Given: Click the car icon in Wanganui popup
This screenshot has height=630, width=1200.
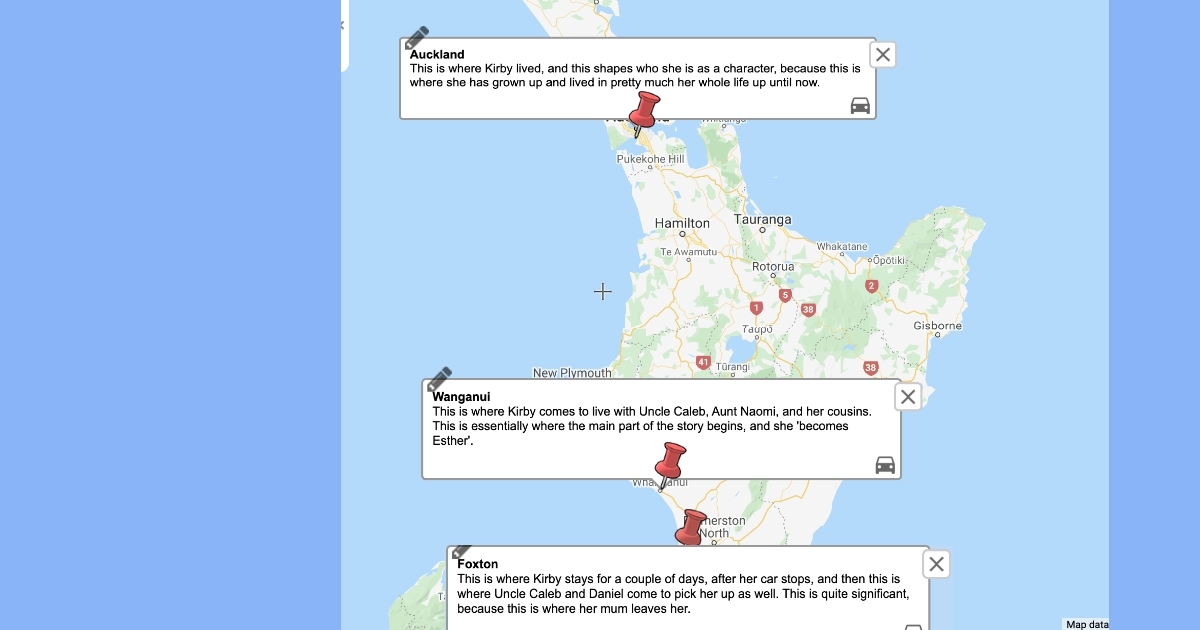Looking at the screenshot, I should 885,465.
